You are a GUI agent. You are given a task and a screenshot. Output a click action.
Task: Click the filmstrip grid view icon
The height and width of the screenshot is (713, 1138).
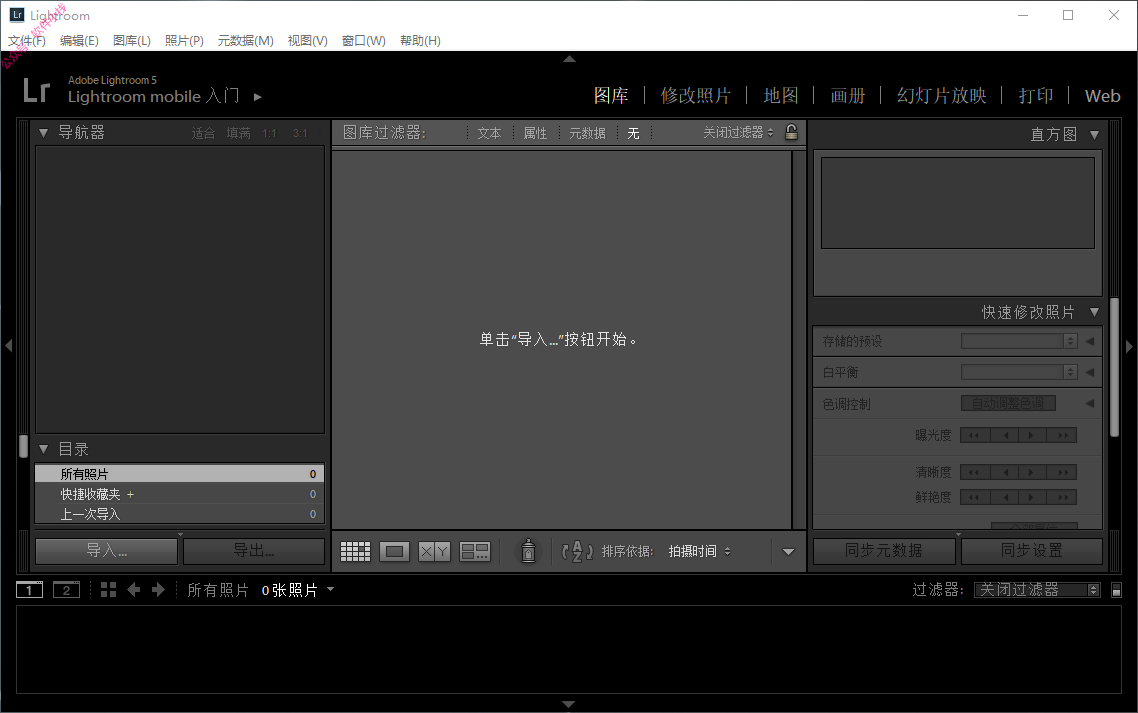pyautogui.click(x=108, y=590)
